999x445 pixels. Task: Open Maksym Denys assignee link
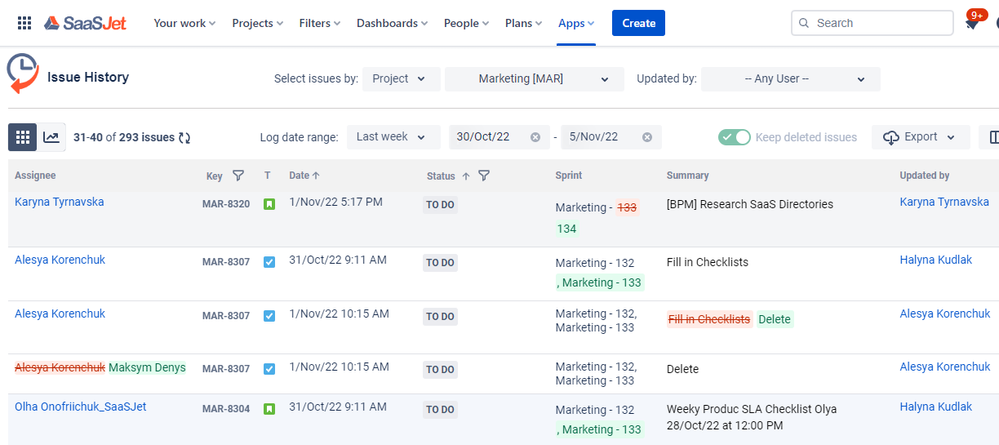coord(147,368)
